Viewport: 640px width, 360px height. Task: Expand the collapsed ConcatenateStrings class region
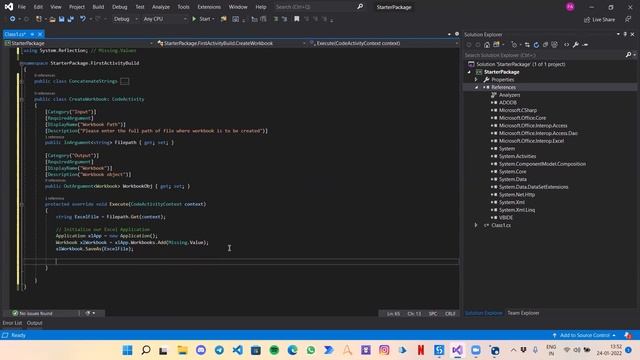tap(22, 81)
